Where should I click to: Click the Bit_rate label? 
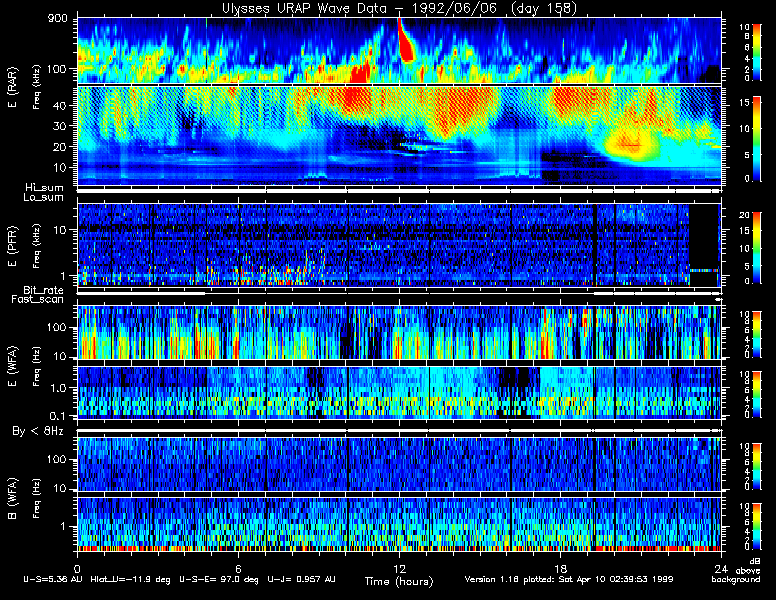tap(43, 290)
